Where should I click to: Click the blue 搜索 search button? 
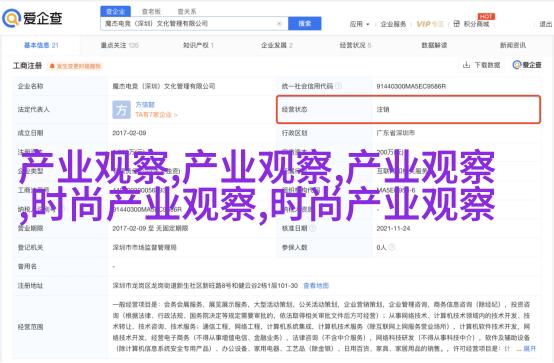pyautogui.click(x=305, y=24)
